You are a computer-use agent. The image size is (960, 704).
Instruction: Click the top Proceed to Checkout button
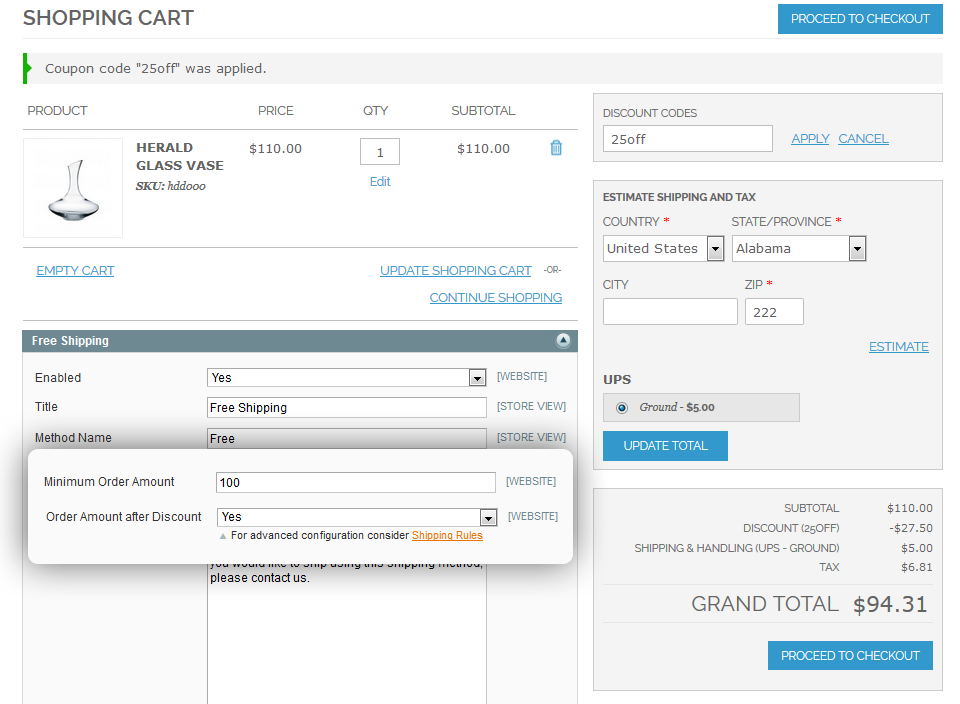tap(860, 19)
